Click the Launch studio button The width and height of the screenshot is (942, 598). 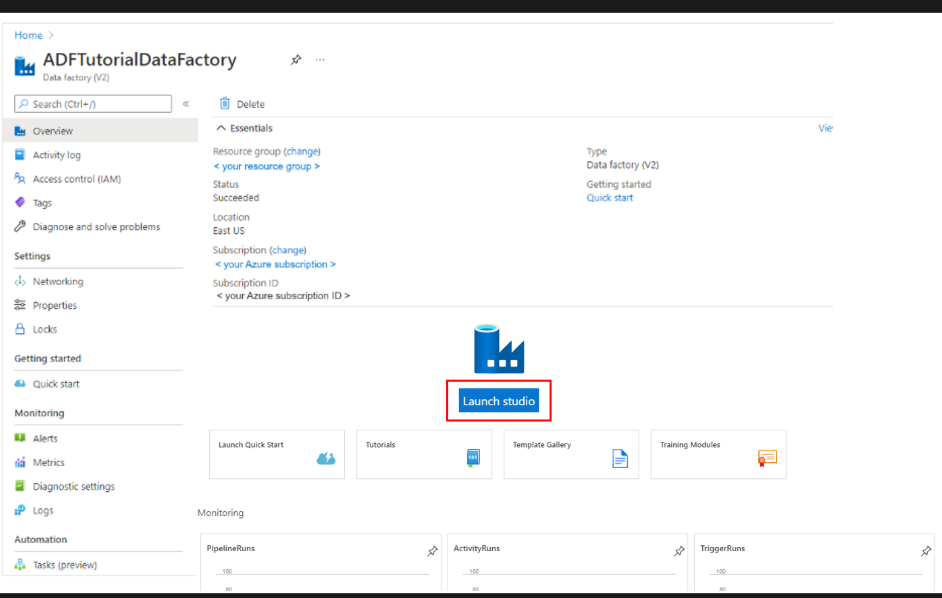point(498,401)
